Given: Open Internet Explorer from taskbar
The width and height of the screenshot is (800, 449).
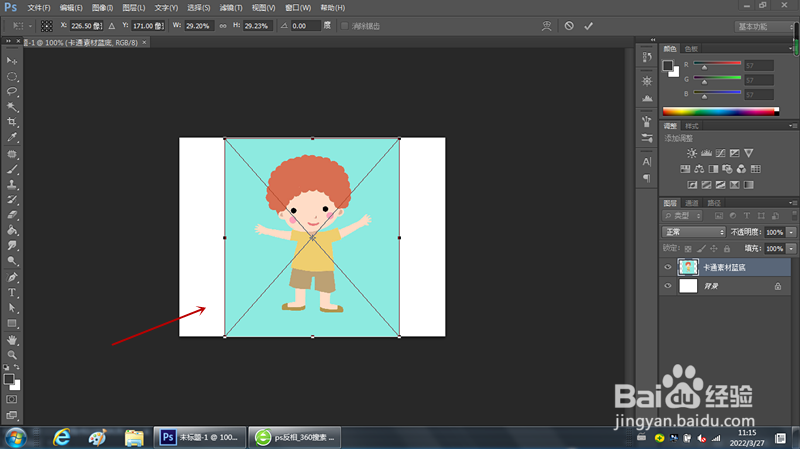Looking at the screenshot, I should tap(62, 437).
